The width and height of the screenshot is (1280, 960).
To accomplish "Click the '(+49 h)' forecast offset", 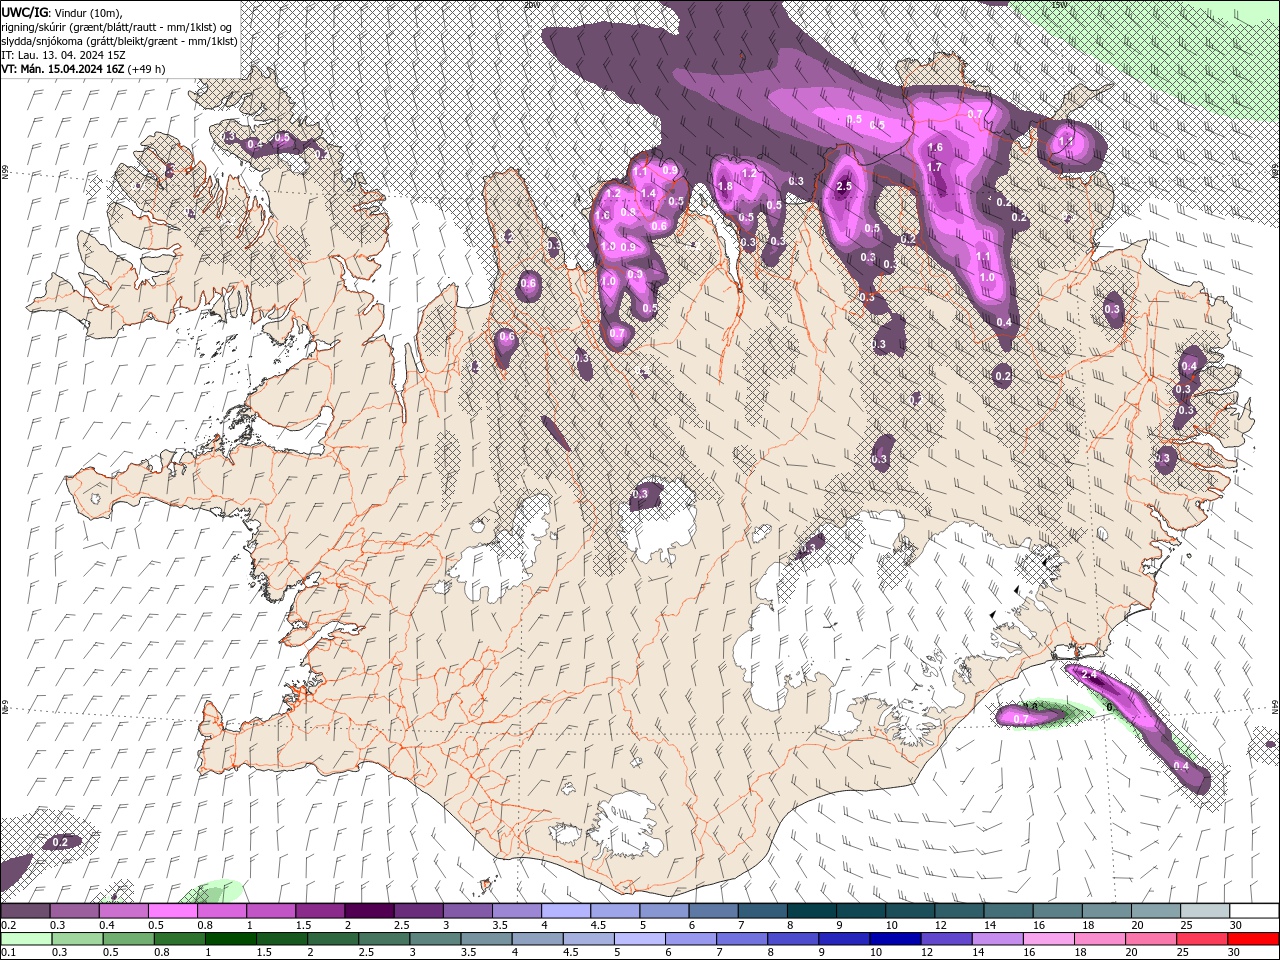I will click(x=147, y=68).
